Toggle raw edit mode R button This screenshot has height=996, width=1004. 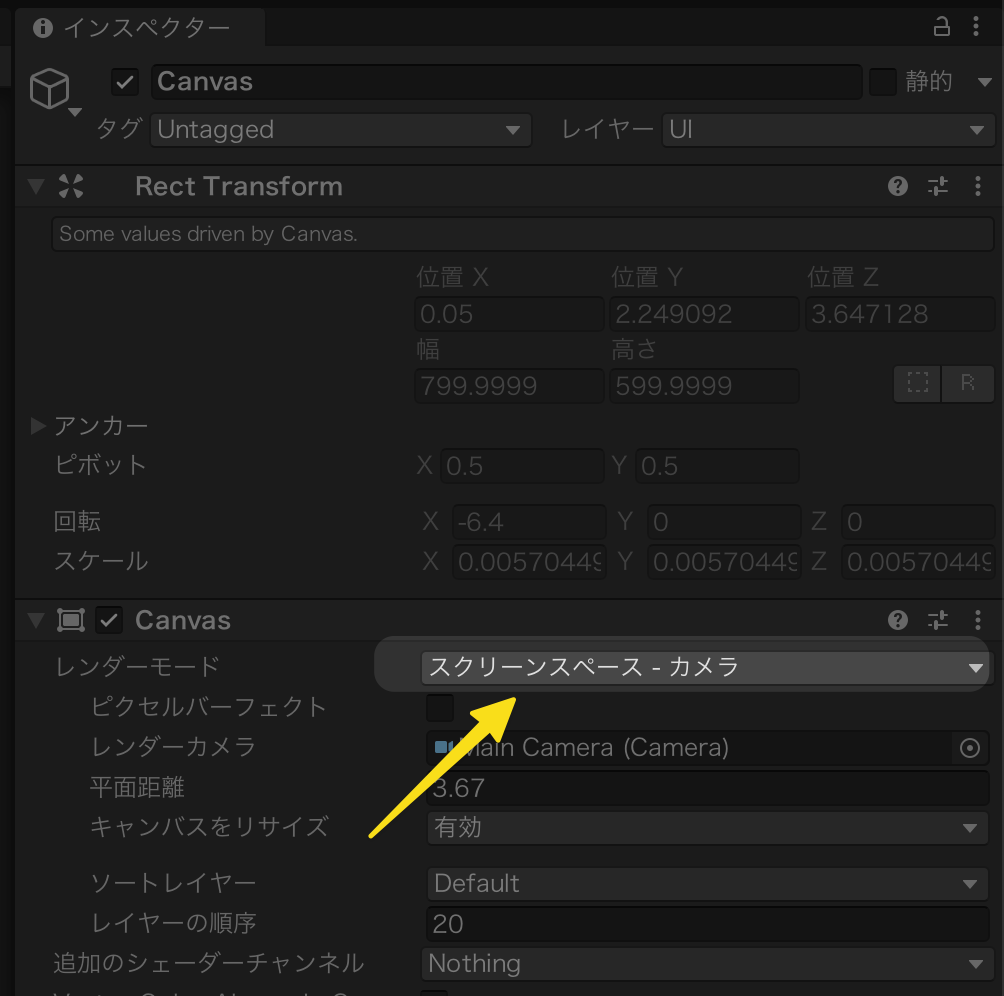pos(968,384)
